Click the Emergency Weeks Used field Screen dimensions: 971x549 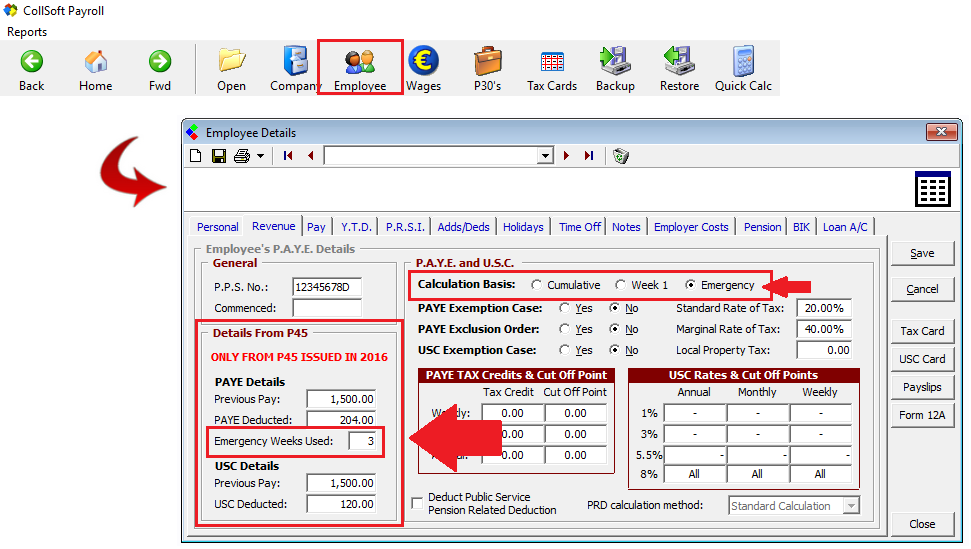366,441
